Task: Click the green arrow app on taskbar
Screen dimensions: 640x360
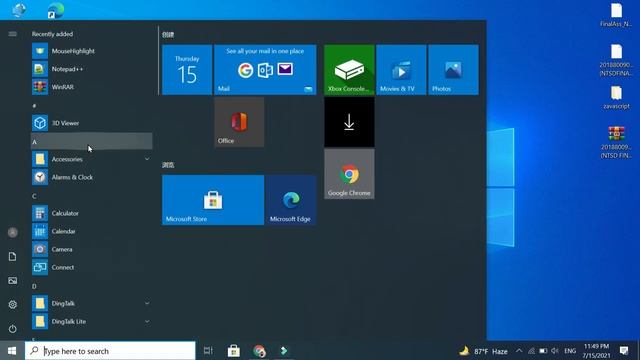Action: coord(284,351)
